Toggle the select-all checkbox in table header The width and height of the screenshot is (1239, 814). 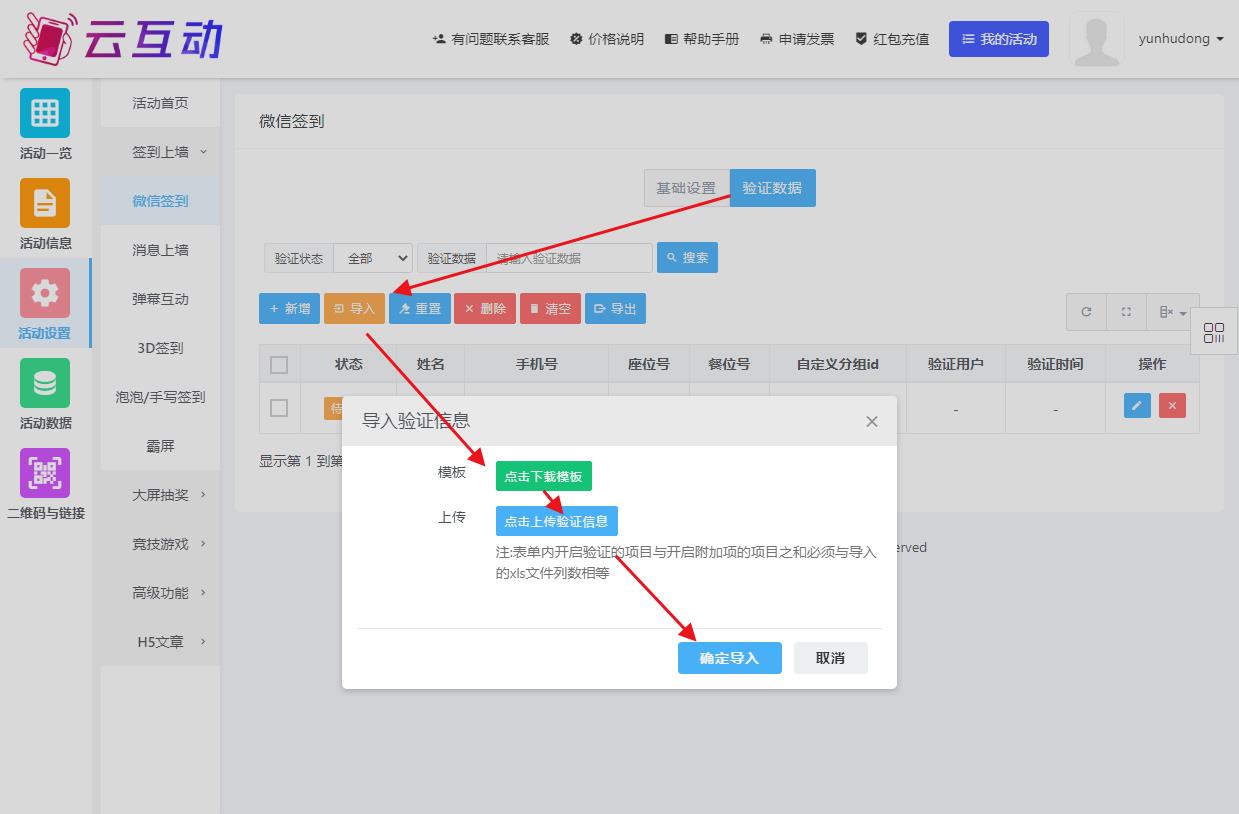pos(279,365)
